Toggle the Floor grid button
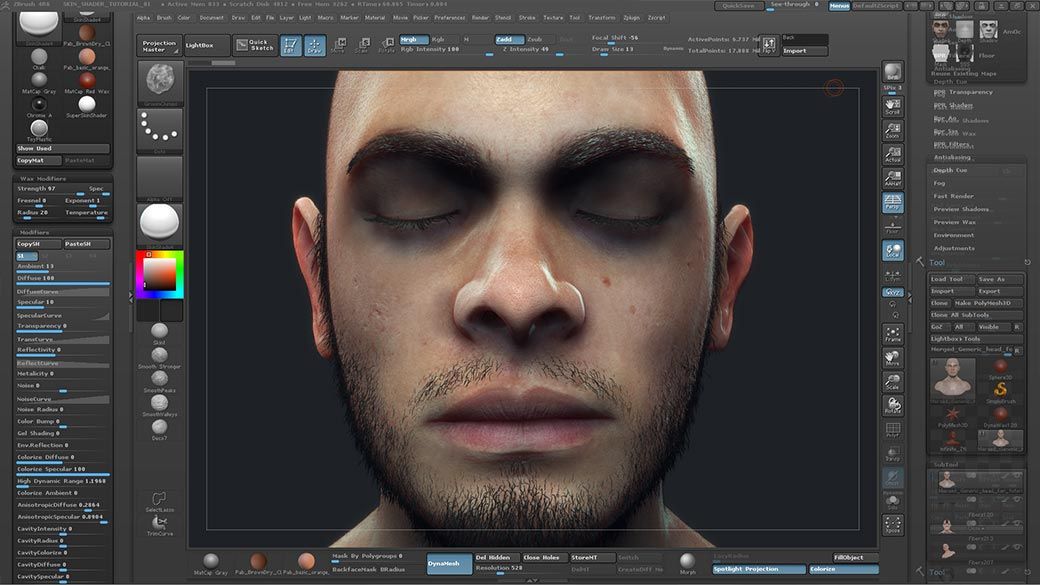The width and height of the screenshot is (1040, 585). [893, 227]
